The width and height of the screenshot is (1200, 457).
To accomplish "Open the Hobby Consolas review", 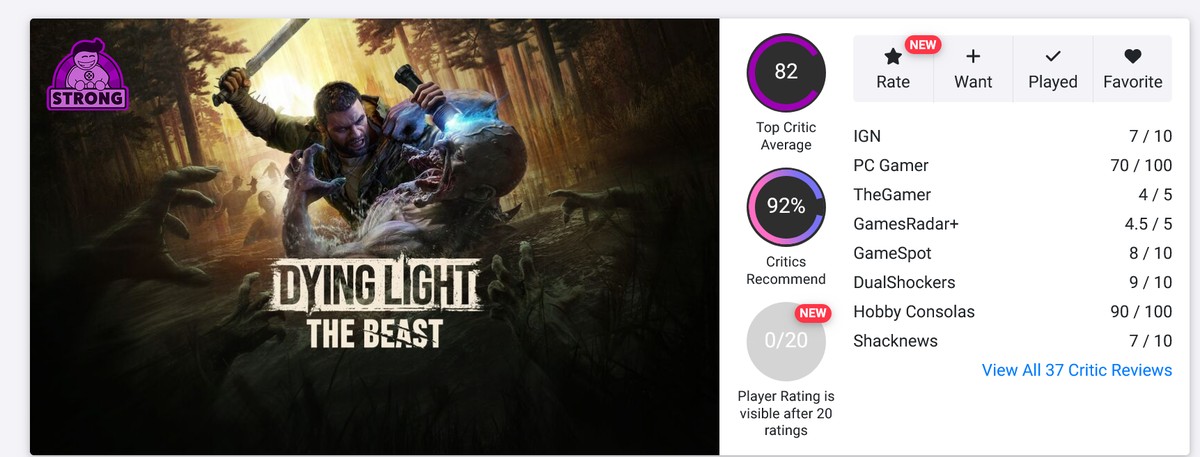I will 913,311.
